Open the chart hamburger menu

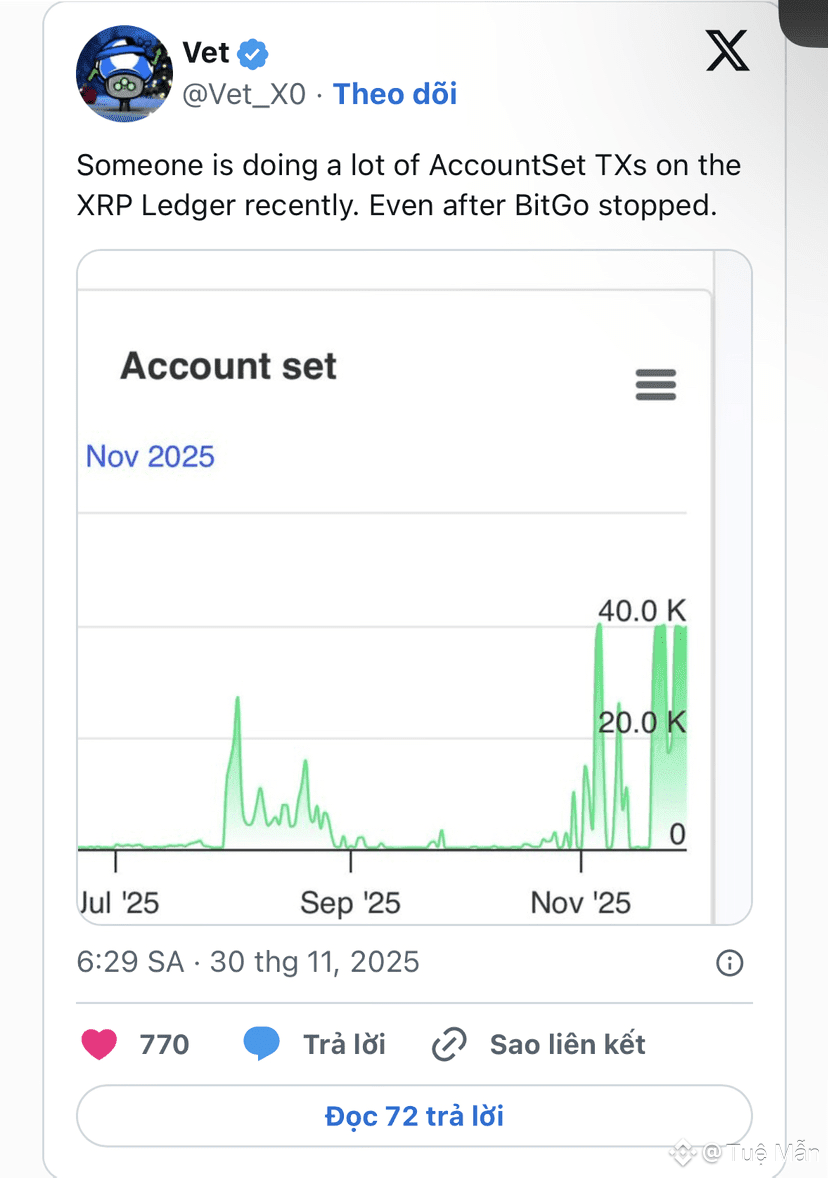click(656, 384)
